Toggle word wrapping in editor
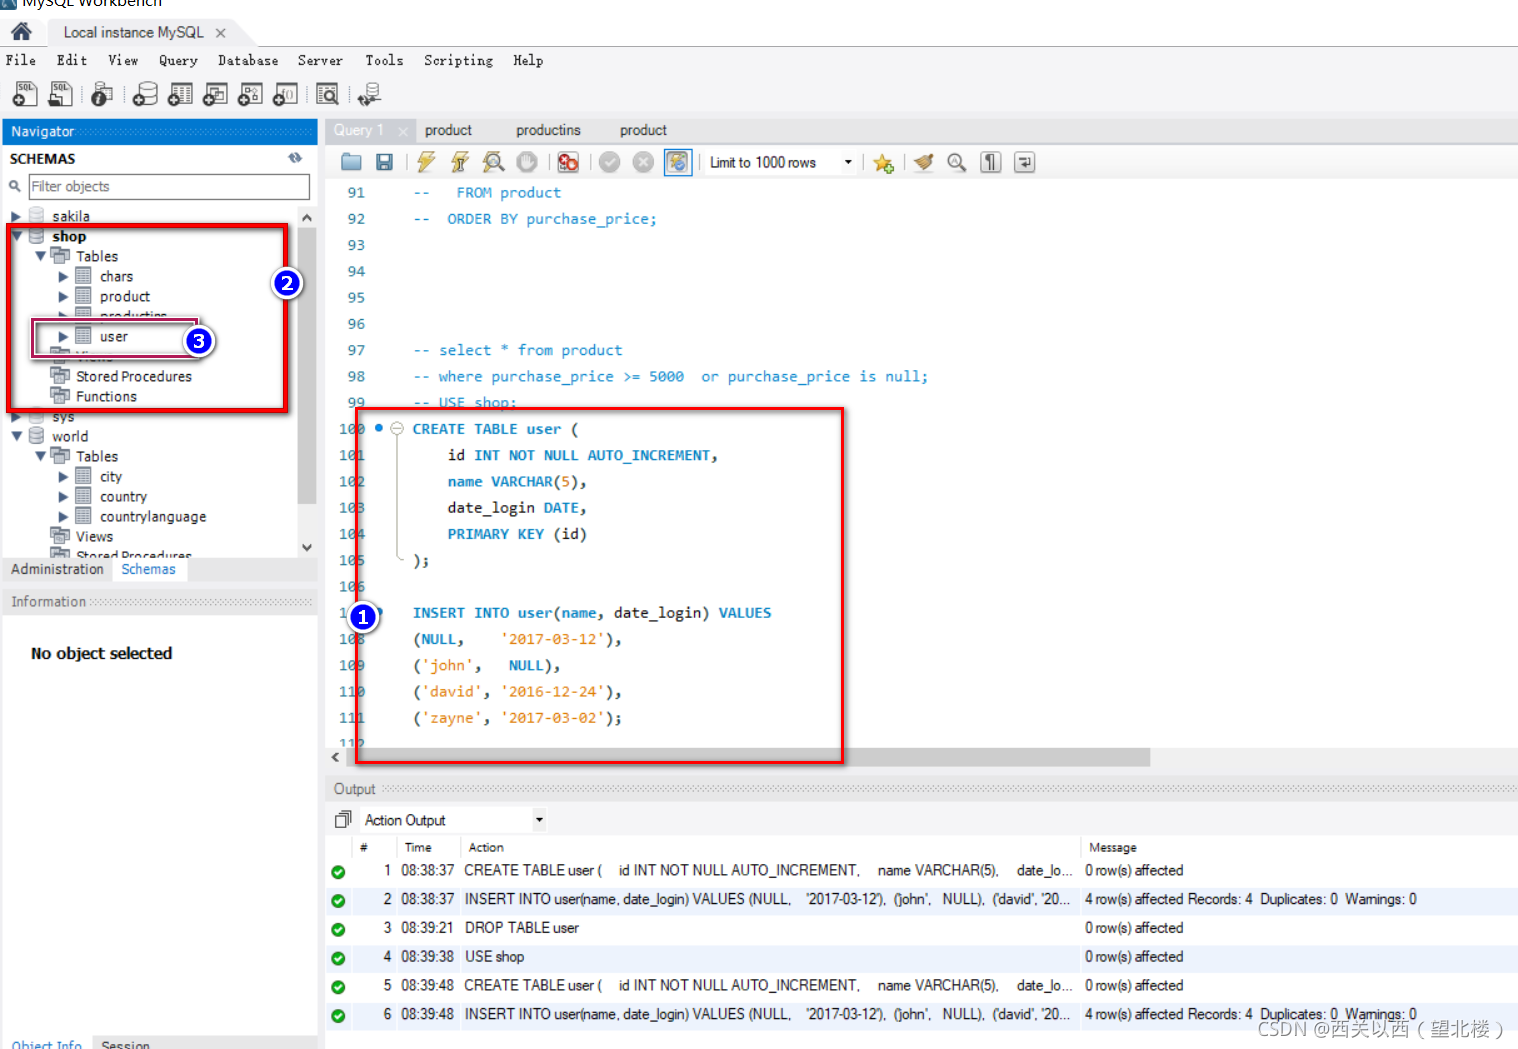Viewport: 1518px width, 1049px height. [x=1025, y=162]
